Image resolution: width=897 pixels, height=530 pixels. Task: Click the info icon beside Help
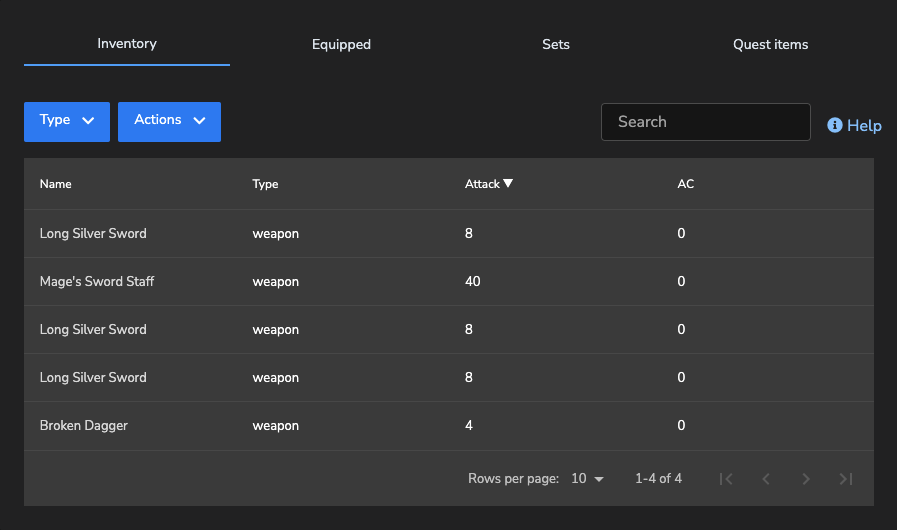[835, 125]
